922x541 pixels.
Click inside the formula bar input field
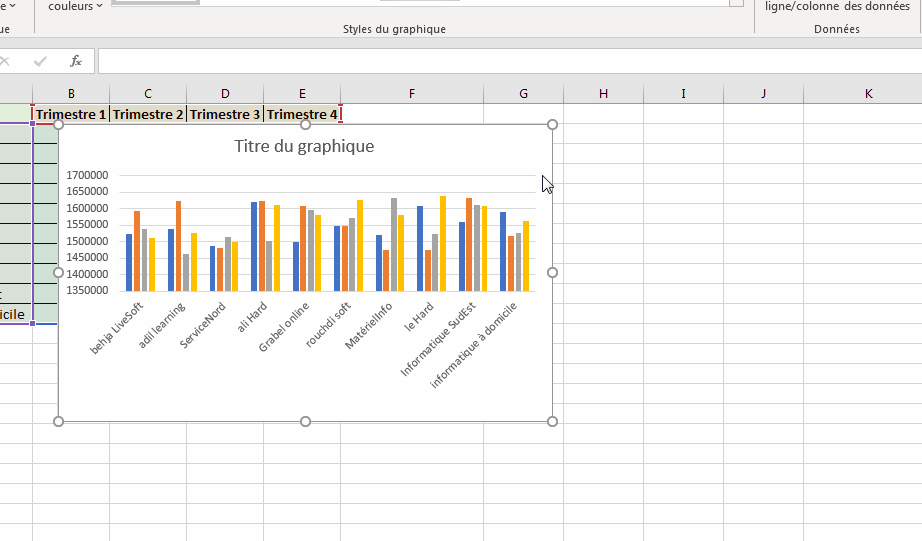[510, 61]
